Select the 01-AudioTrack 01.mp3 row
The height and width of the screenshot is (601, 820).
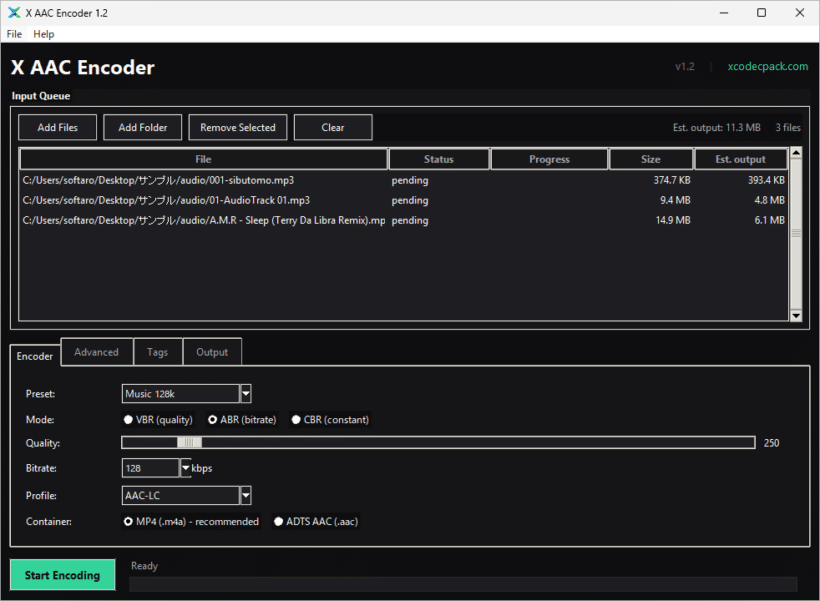pyautogui.click(x=403, y=200)
